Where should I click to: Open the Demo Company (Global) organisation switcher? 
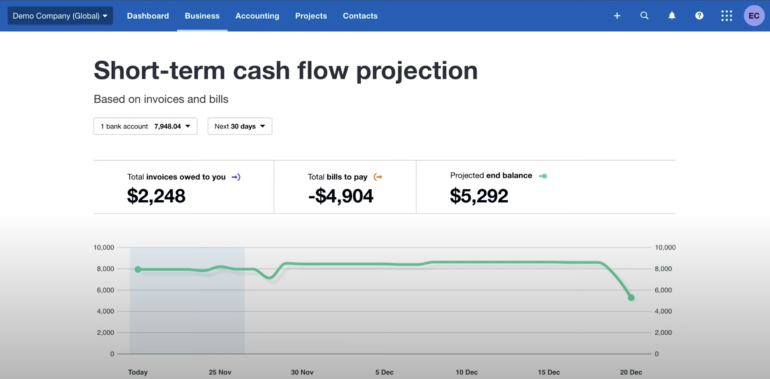point(60,16)
